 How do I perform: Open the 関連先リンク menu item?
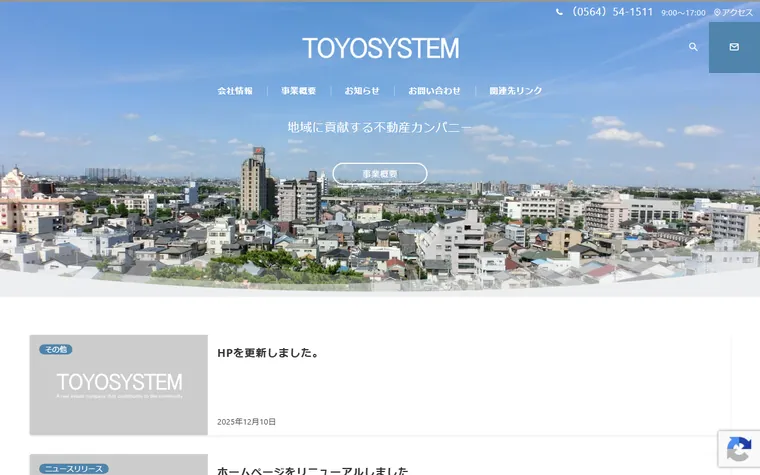516,91
